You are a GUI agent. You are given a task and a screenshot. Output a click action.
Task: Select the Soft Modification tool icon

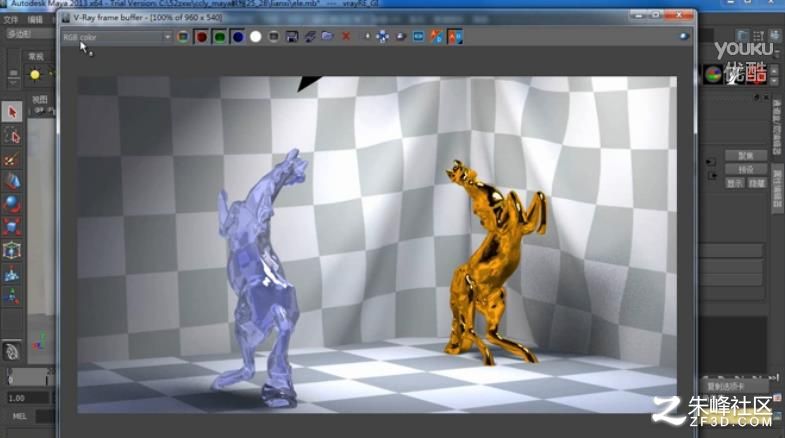pyautogui.click(x=12, y=273)
